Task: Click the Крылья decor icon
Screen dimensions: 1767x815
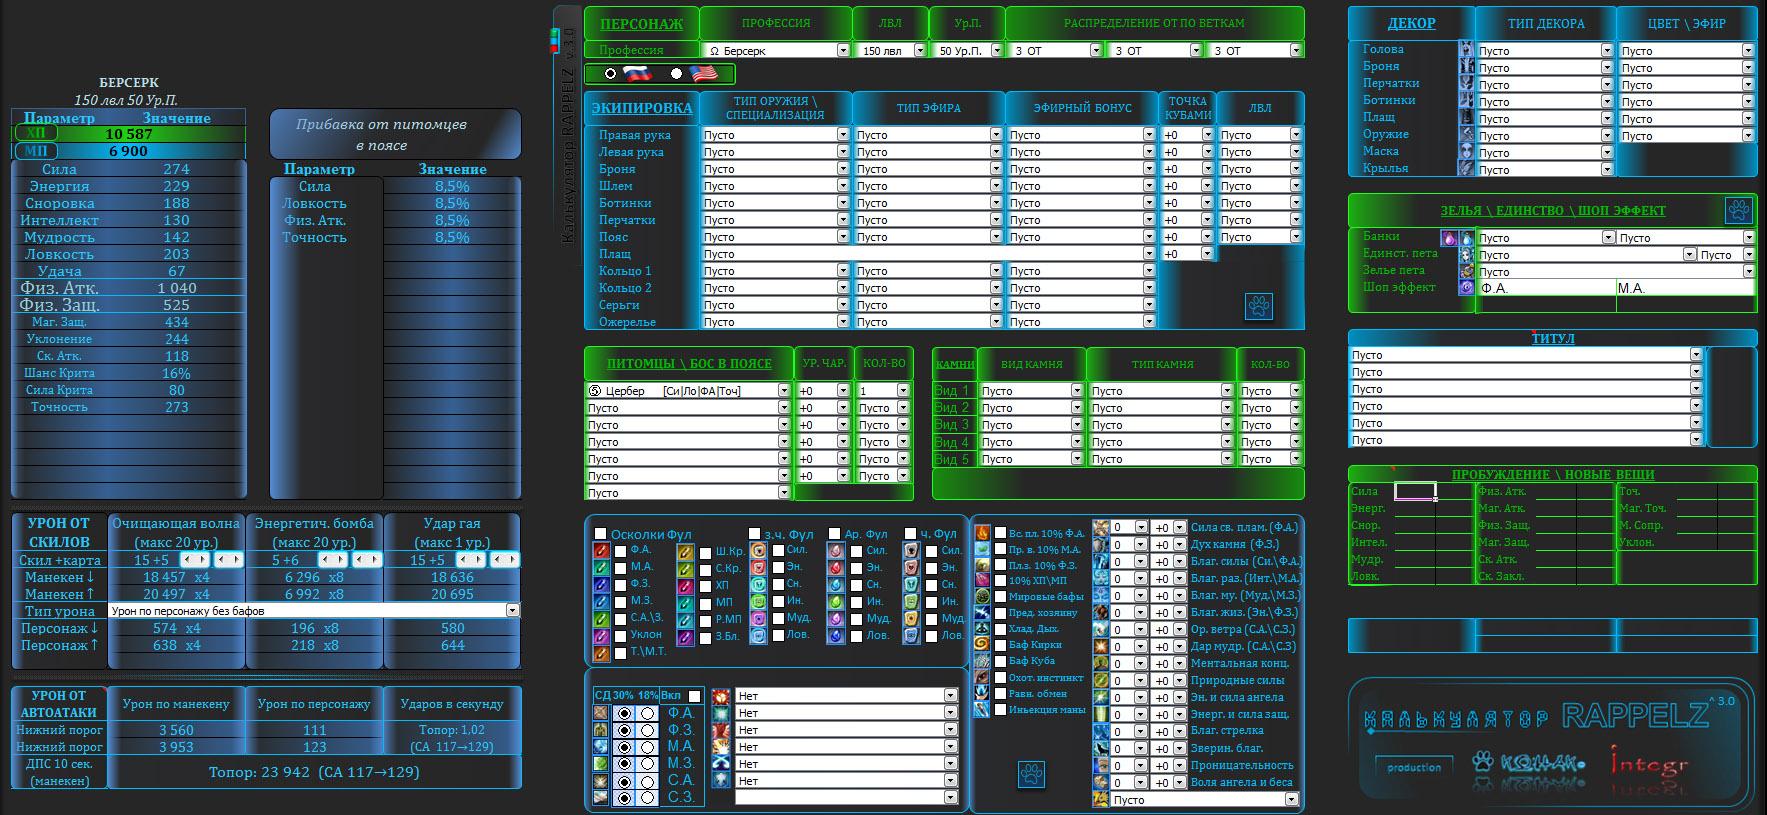Action: click(x=1465, y=168)
